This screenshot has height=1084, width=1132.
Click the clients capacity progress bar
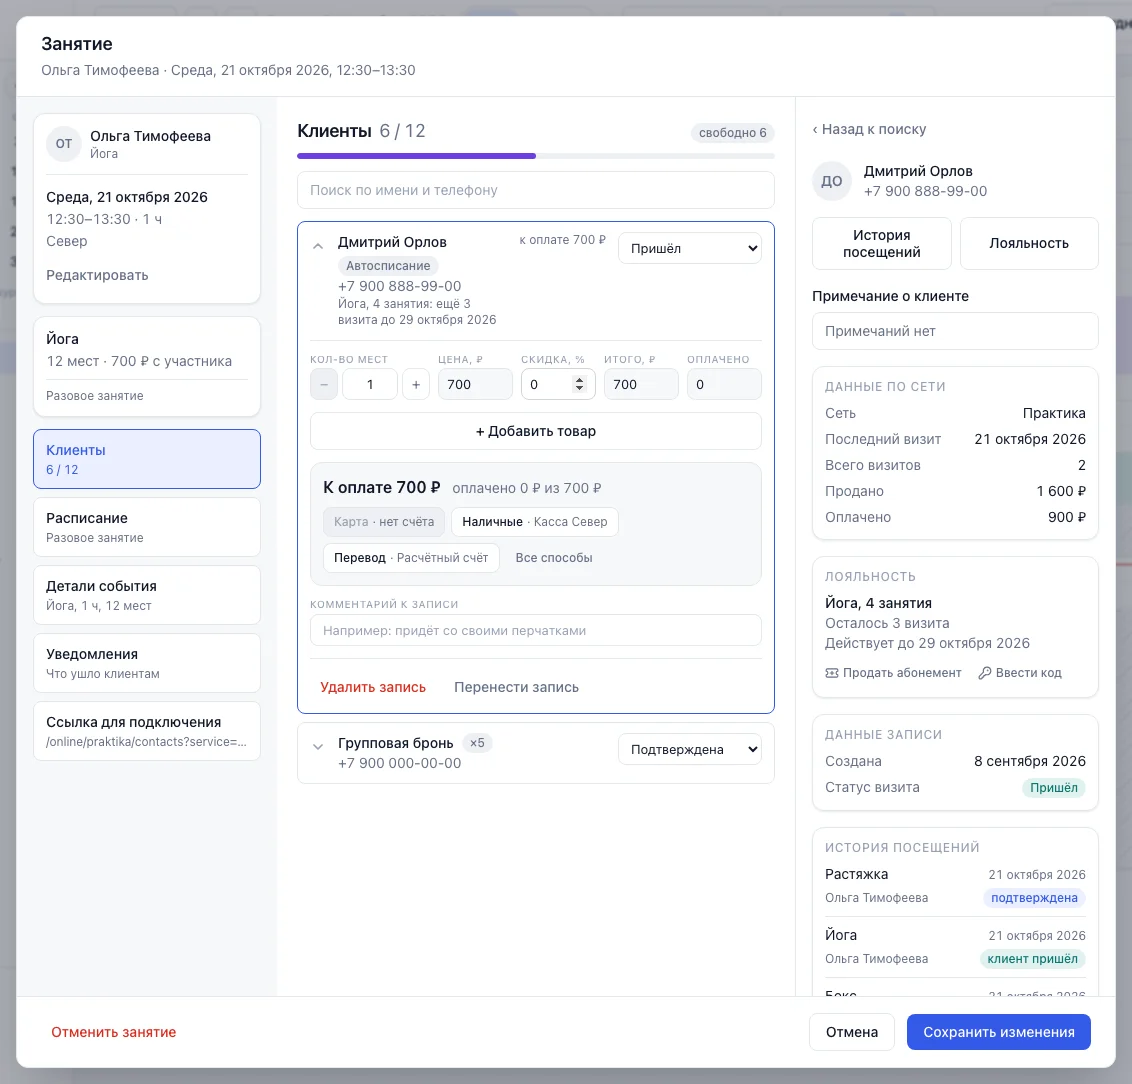pos(536,156)
